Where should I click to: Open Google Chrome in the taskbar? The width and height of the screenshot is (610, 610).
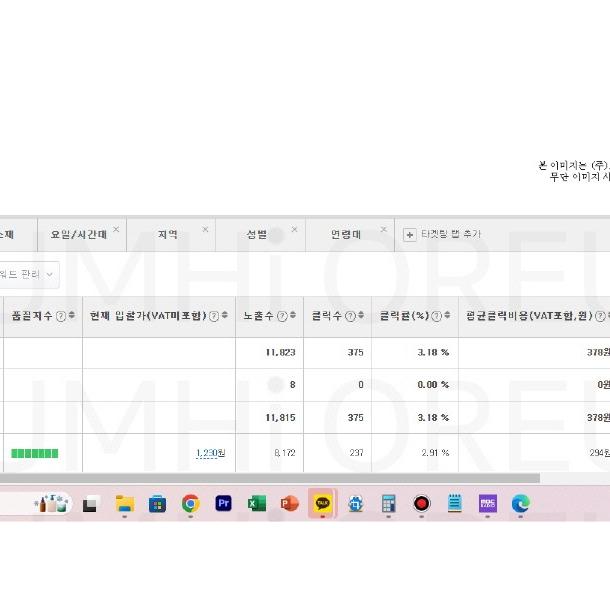point(191,504)
